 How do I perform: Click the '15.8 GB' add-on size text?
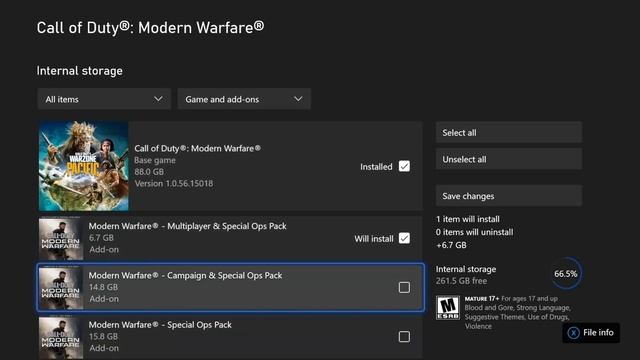[103, 336]
